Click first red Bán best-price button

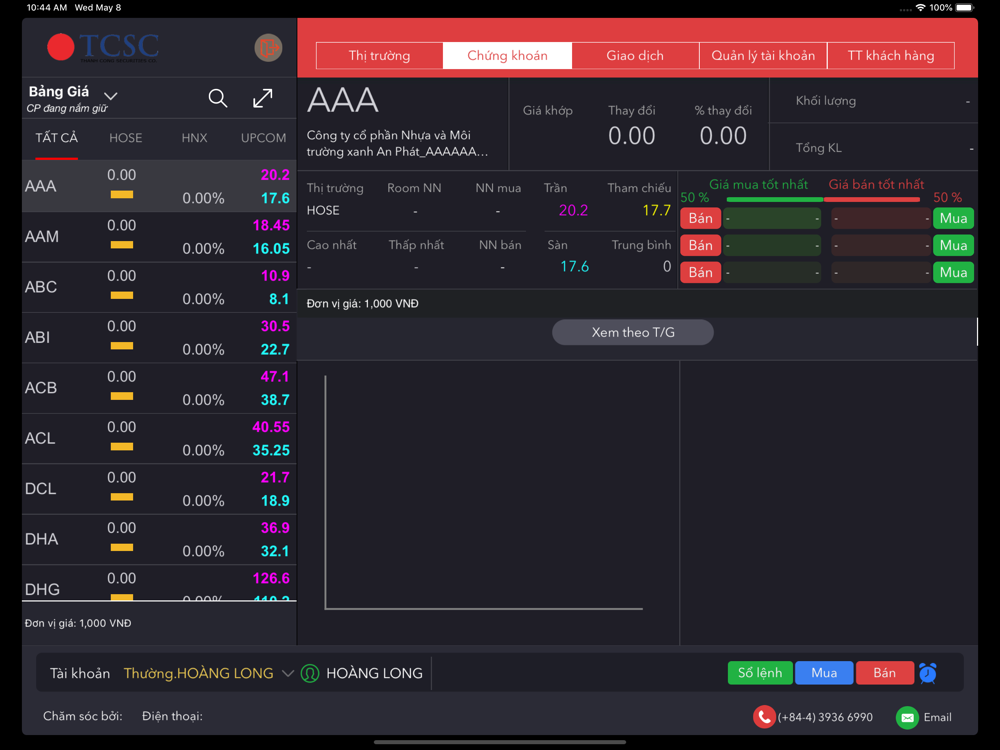click(x=700, y=218)
